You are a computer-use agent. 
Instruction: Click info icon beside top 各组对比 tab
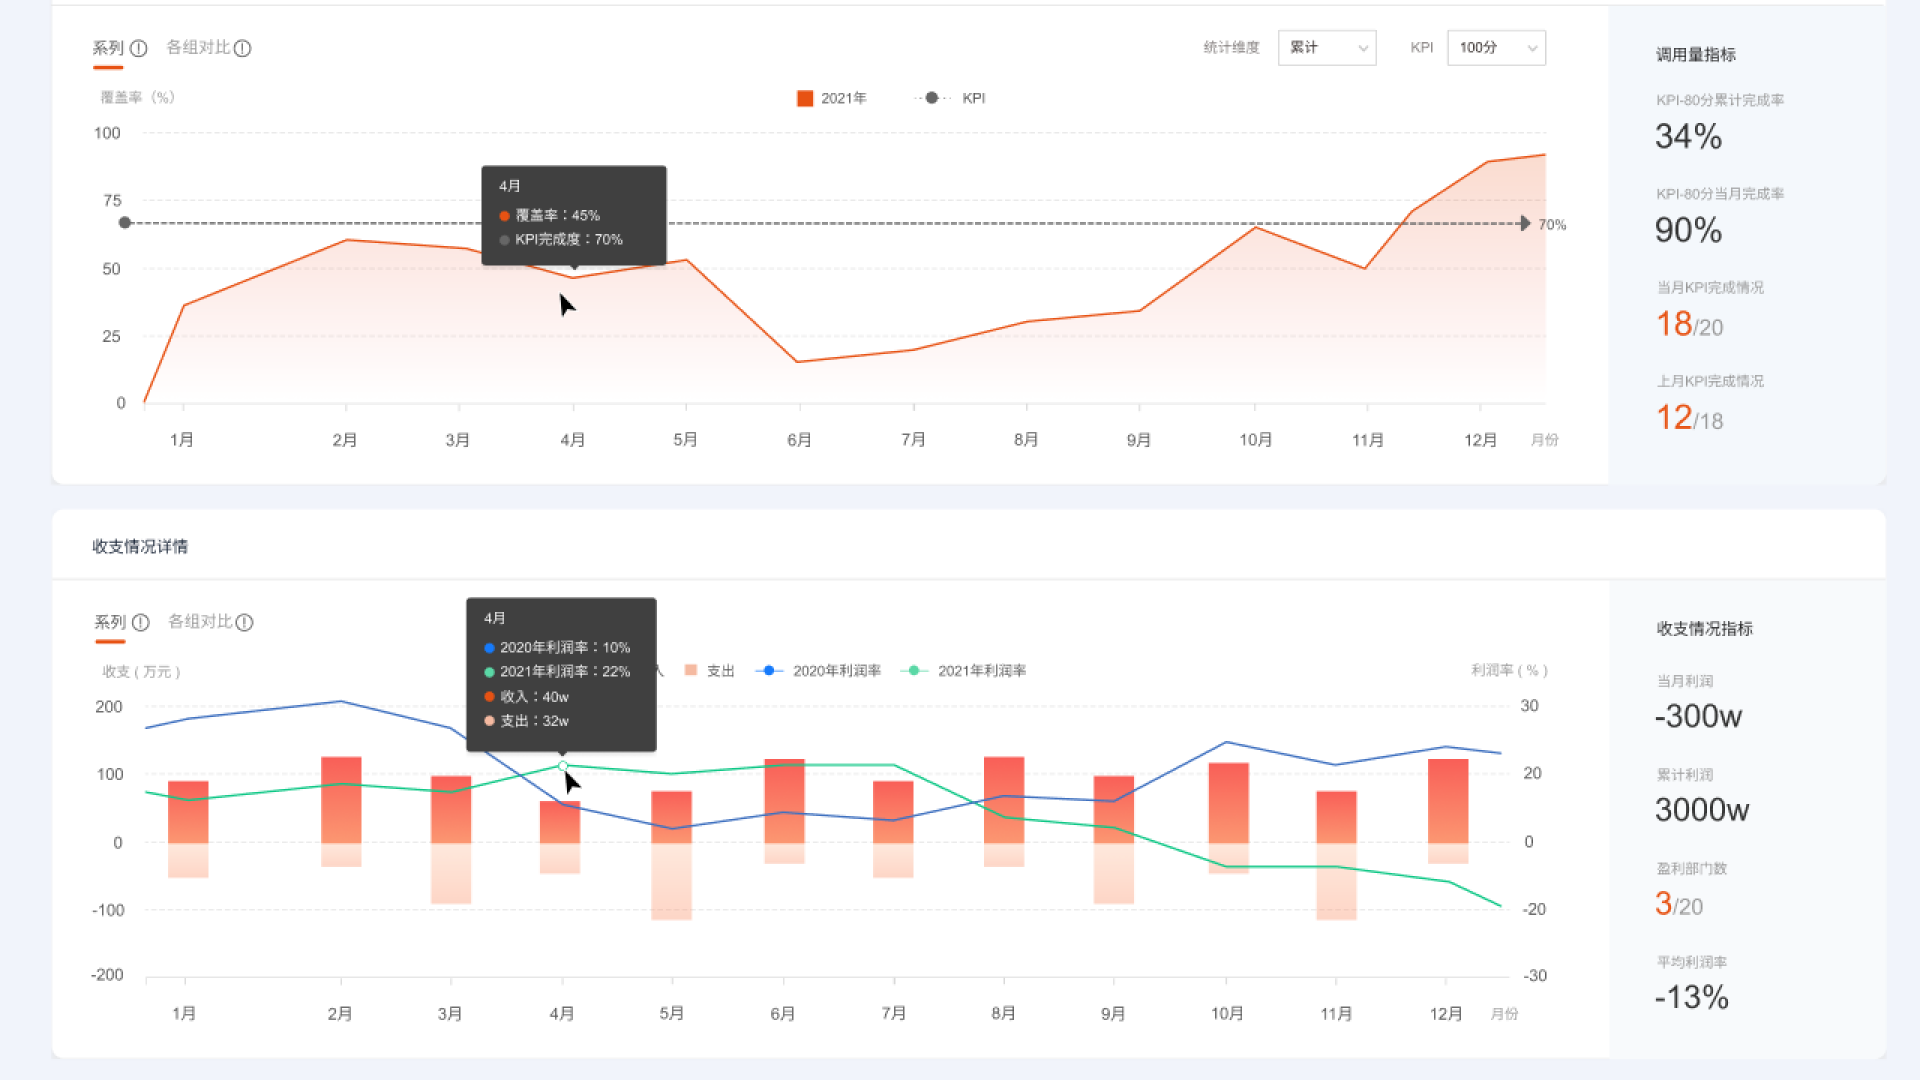click(243, 48)
